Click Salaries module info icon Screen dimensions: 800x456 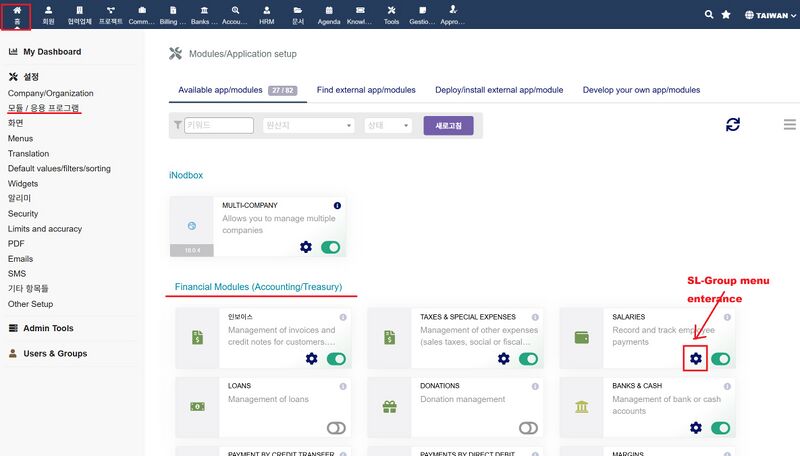(x=728, y=317)
